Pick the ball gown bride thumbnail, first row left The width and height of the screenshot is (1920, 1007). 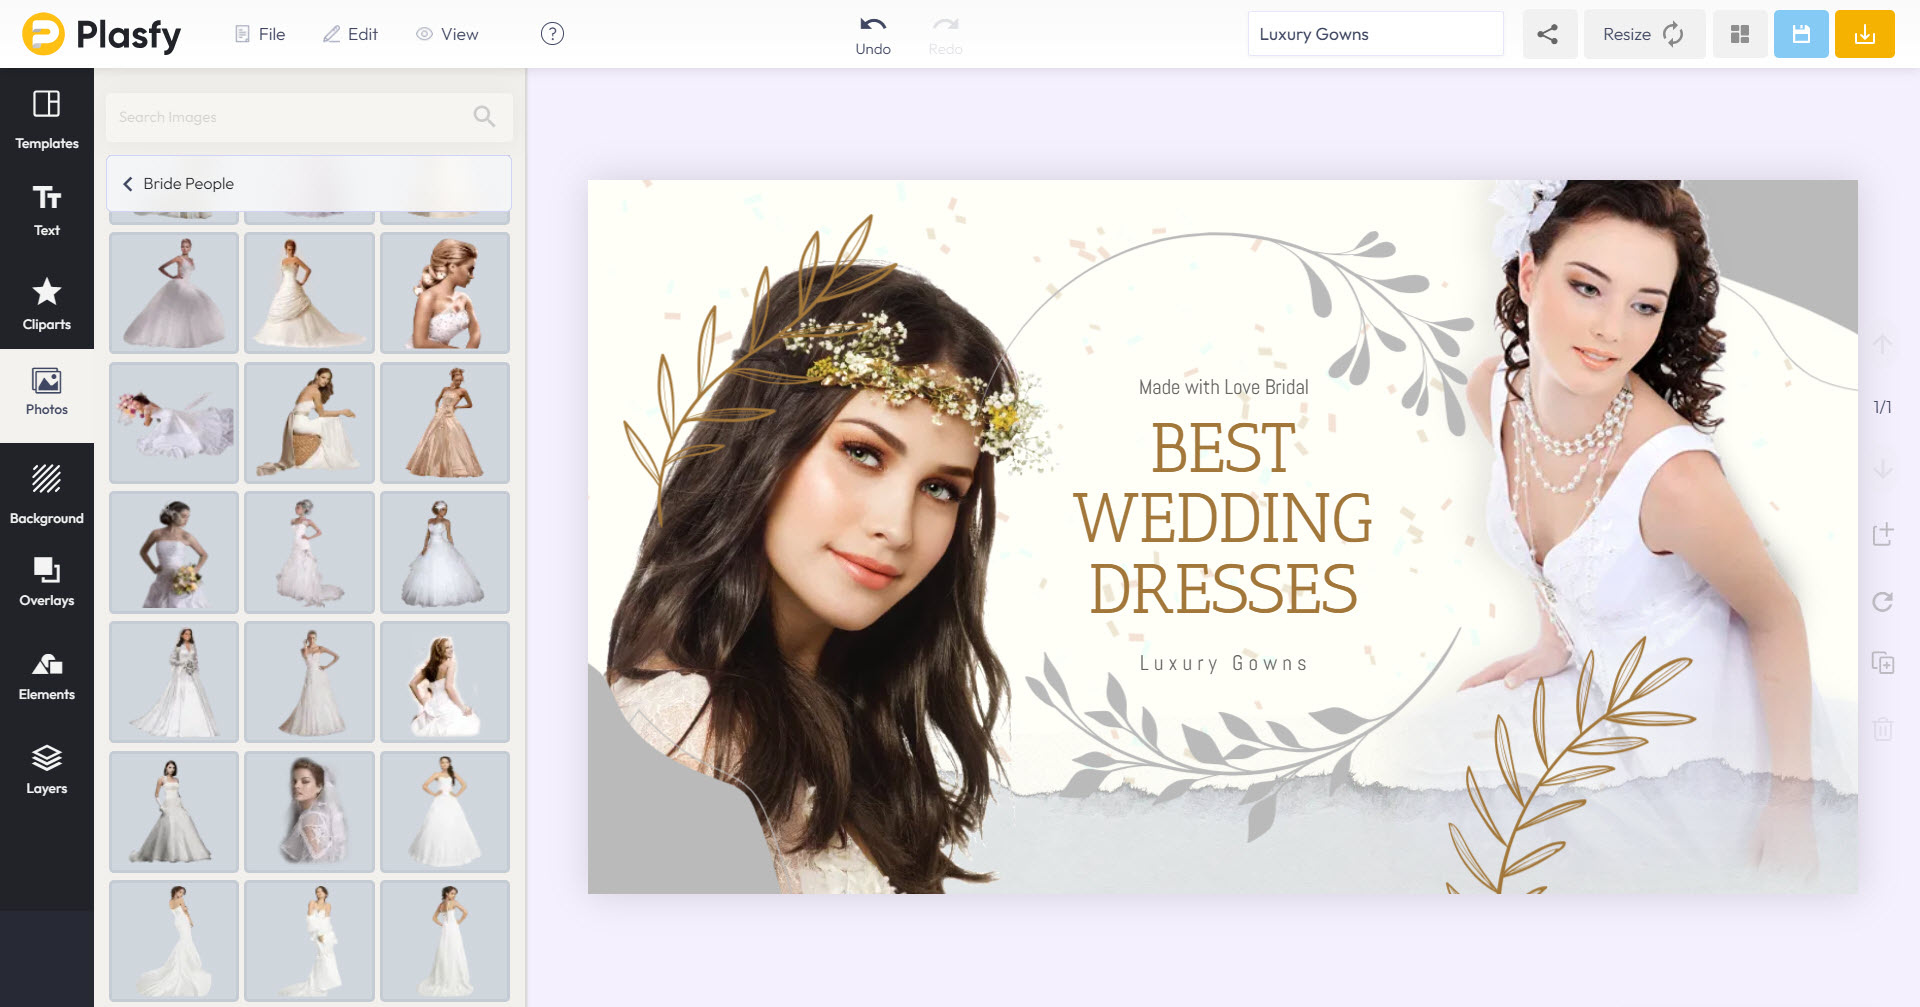coord(174,293)
